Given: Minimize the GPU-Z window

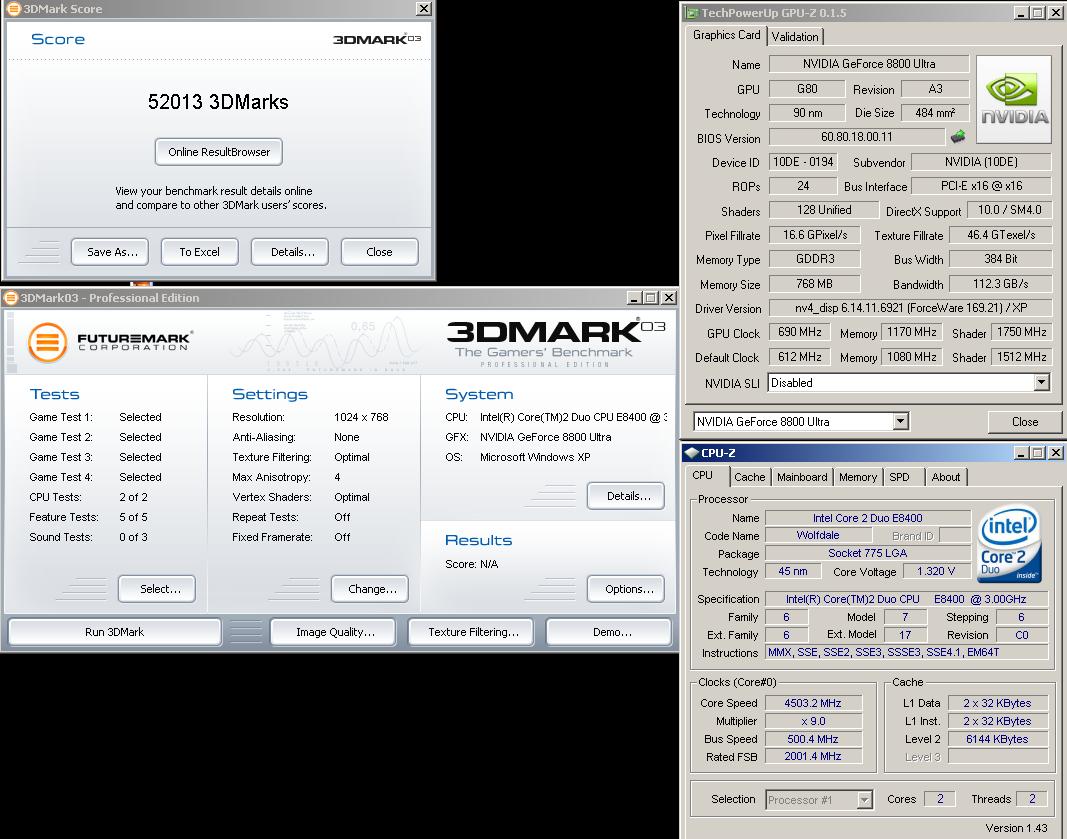Looking at the screenshot, I should (x=1021, y=13).
